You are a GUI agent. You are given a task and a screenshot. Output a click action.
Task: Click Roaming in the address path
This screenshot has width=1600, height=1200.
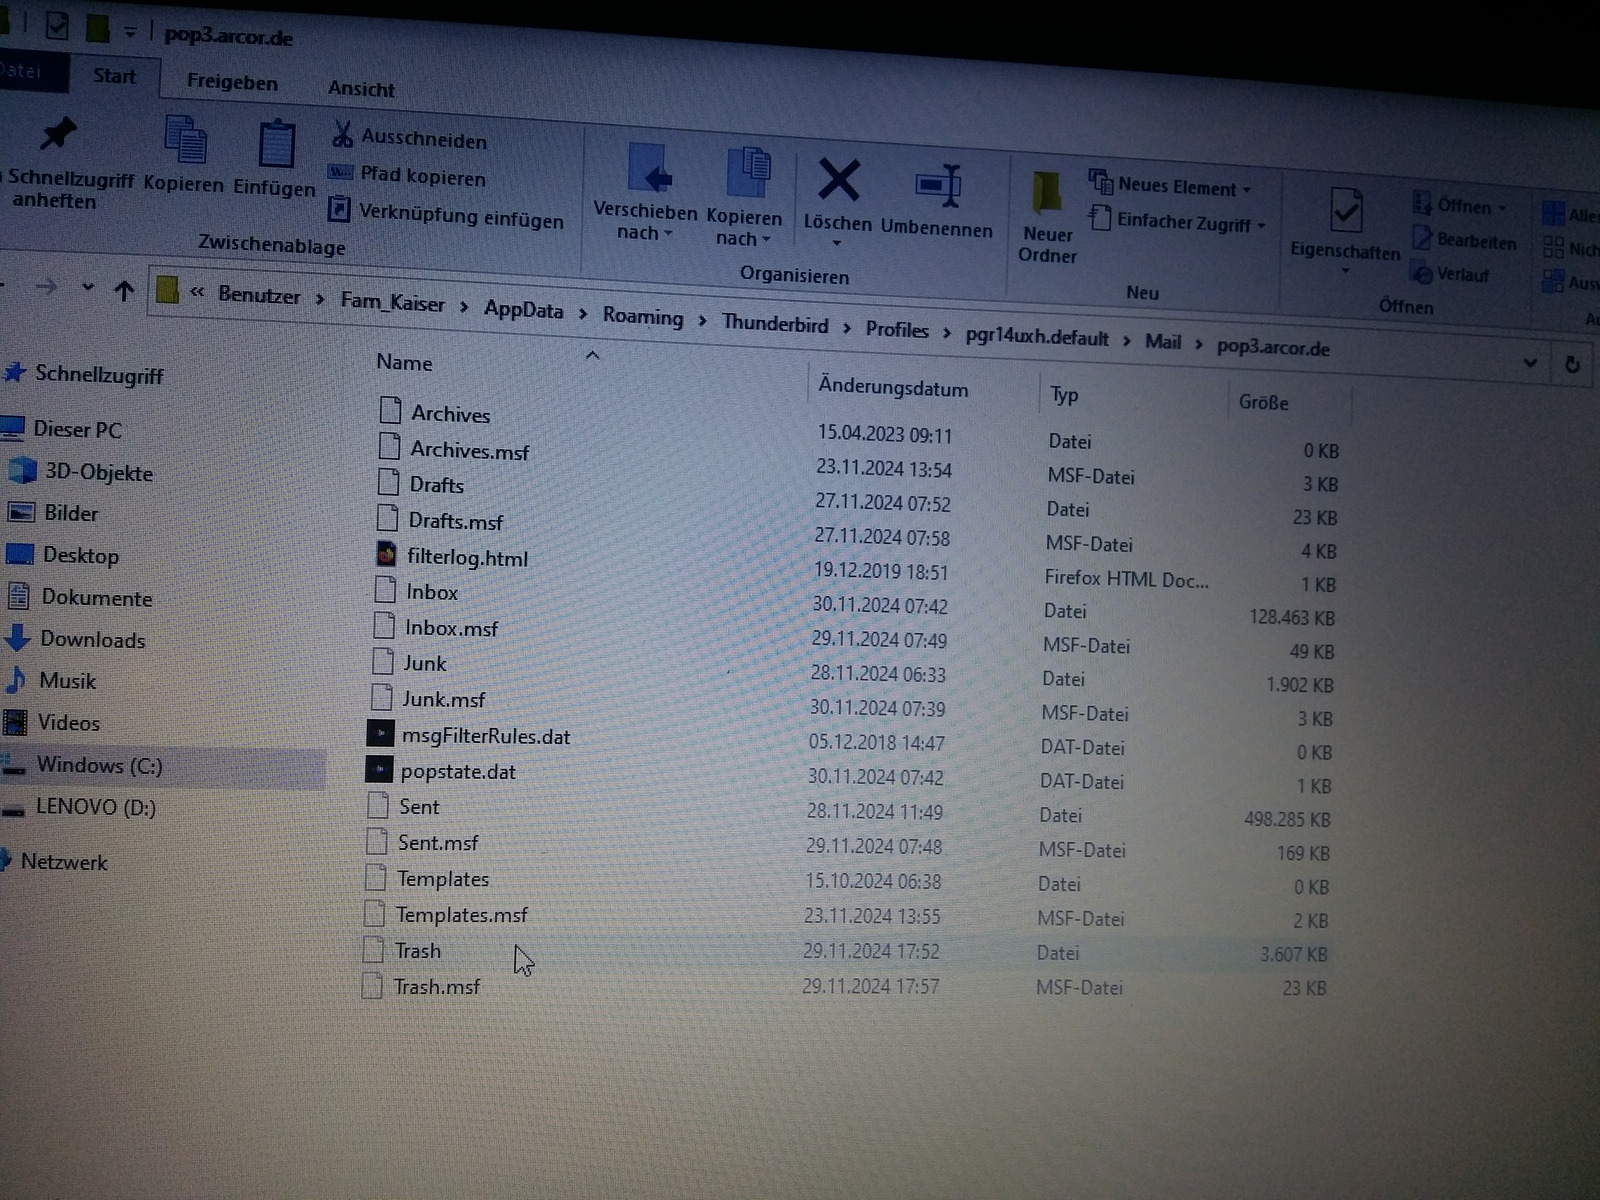coord(643,317)
